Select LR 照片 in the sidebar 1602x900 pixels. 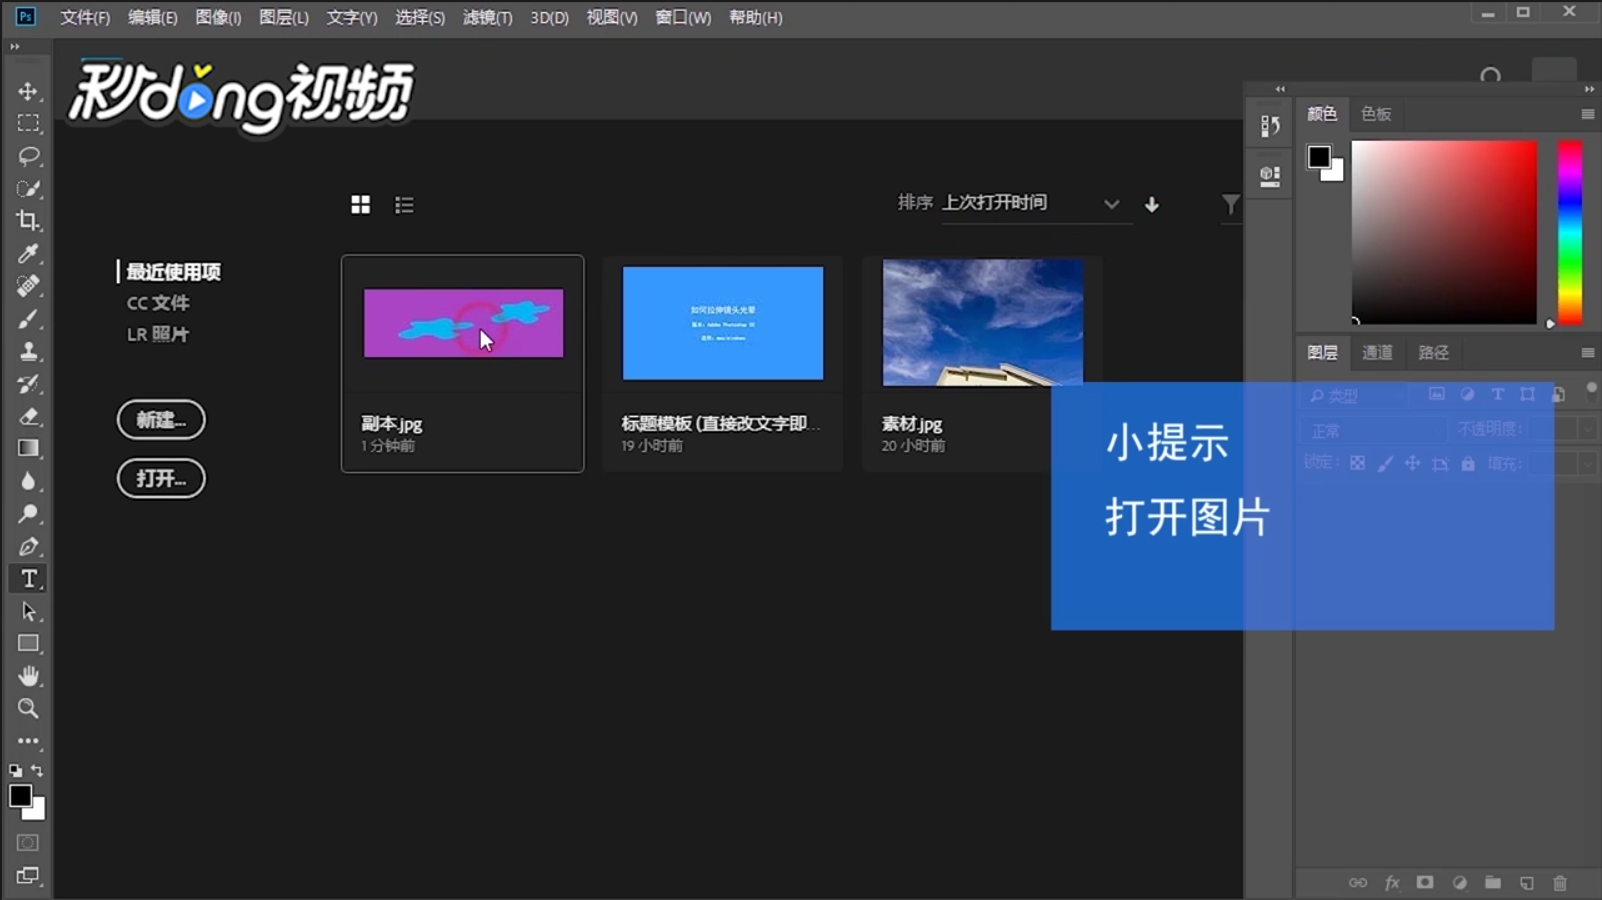pyautogui.click(x=158, y=334)
